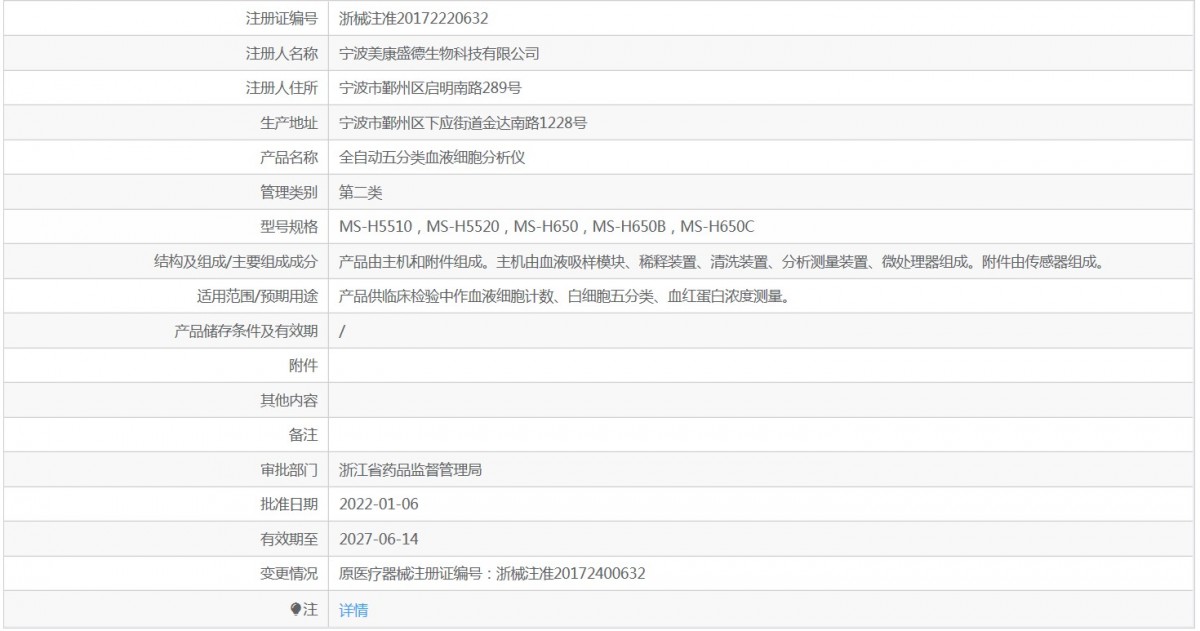This screenshot has width=1200, height=631.
Task: Click the 备注 label cell
Action: tap(165, 435)
